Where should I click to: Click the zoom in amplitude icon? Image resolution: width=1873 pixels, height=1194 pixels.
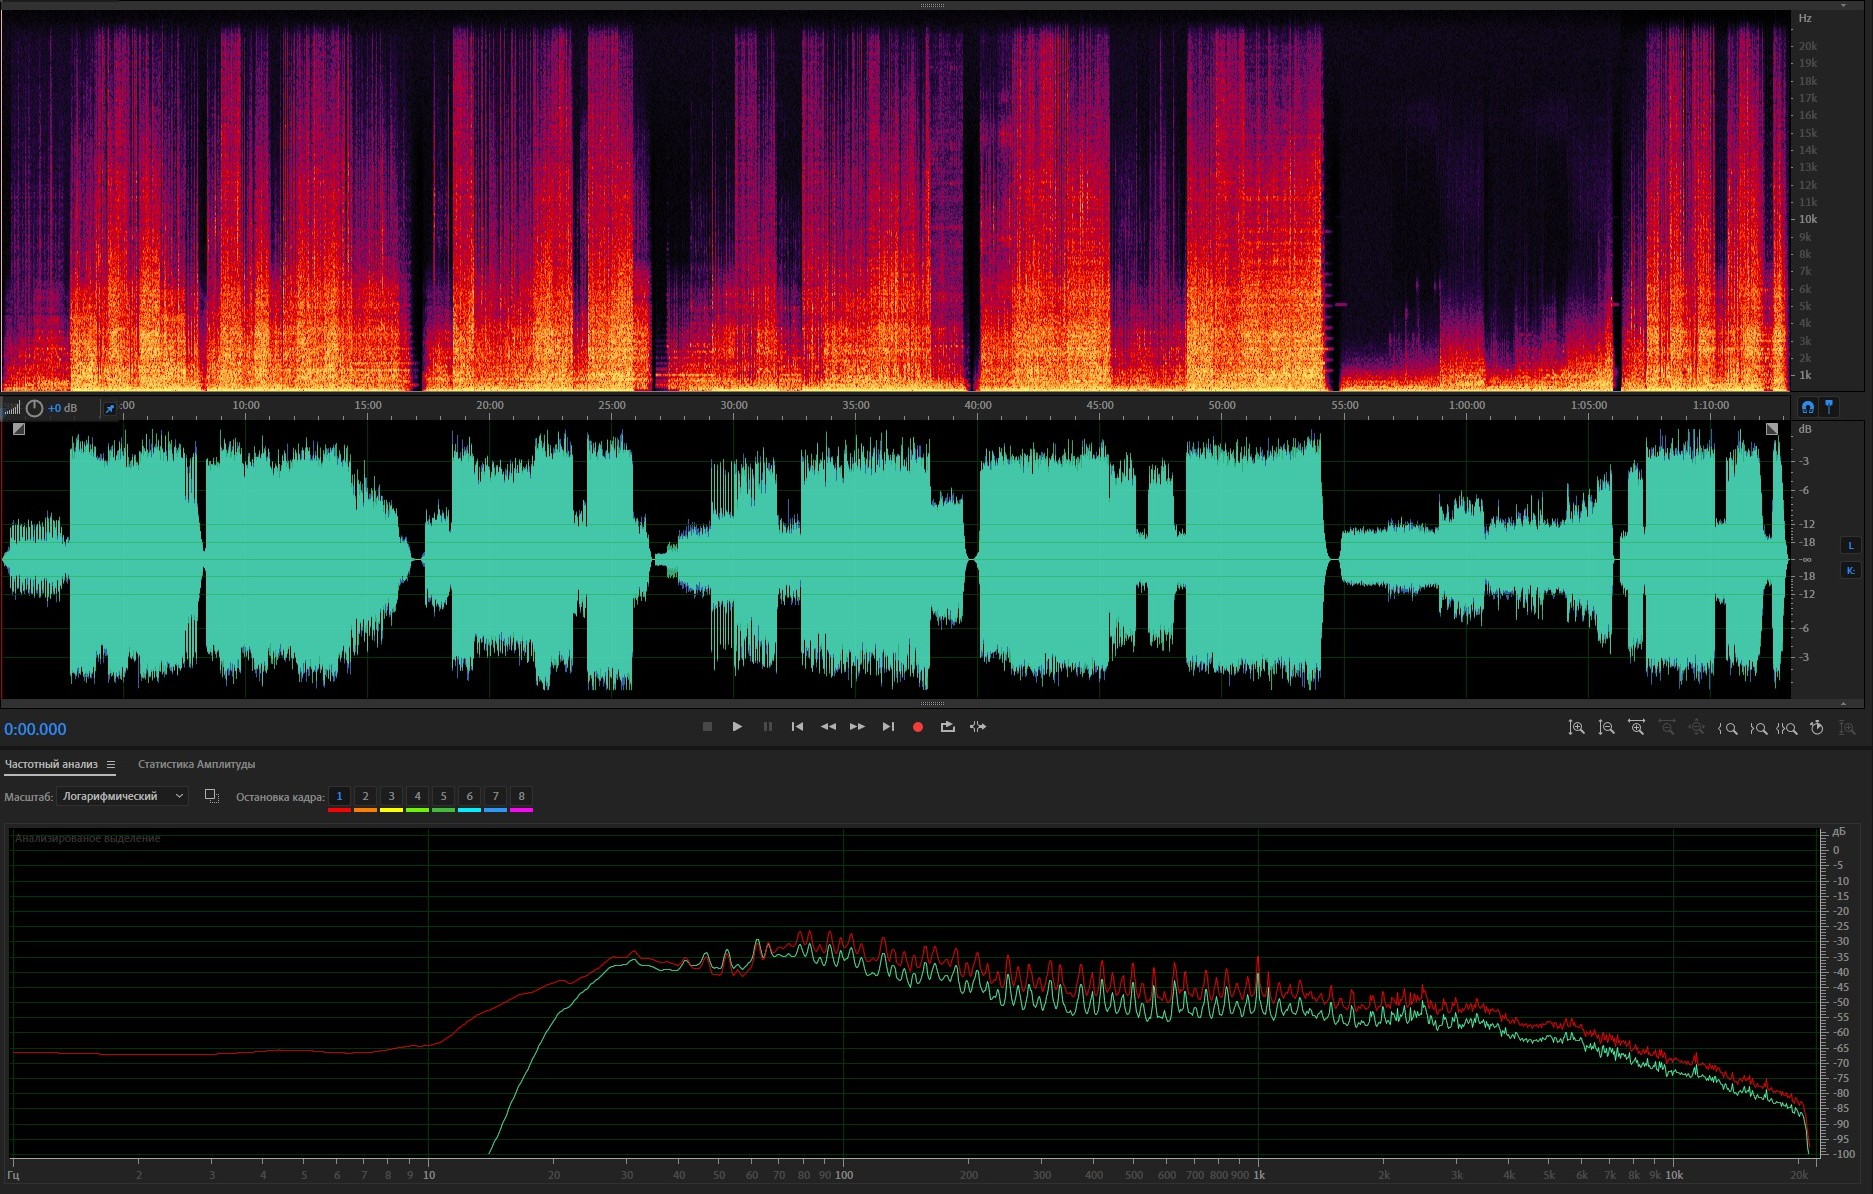1576,728
